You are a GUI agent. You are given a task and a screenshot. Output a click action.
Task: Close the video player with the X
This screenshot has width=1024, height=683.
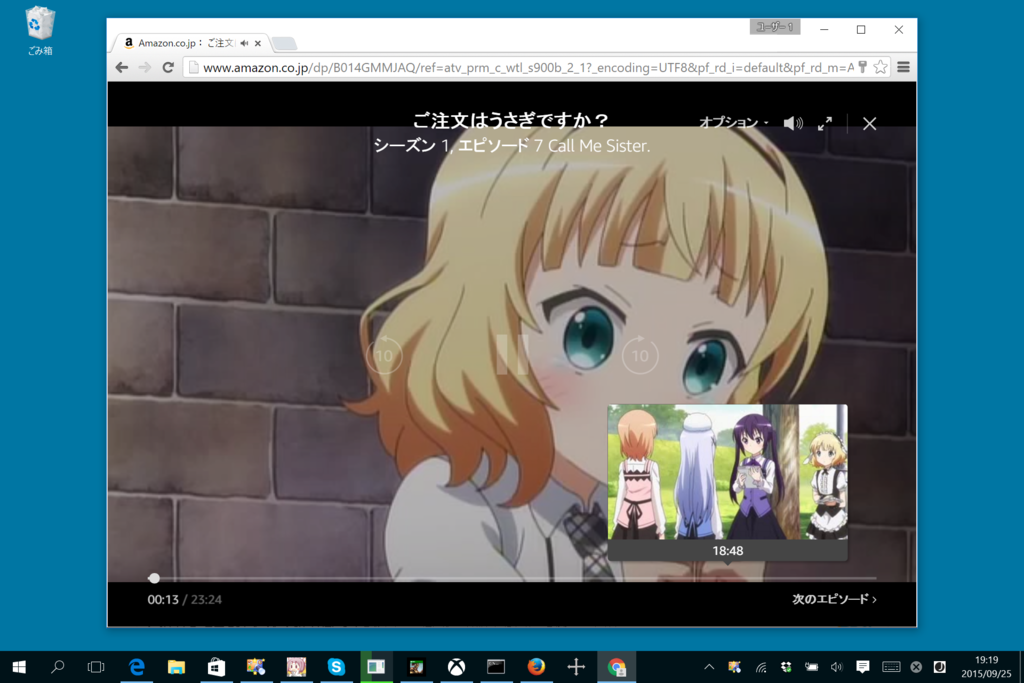point(869,123)
